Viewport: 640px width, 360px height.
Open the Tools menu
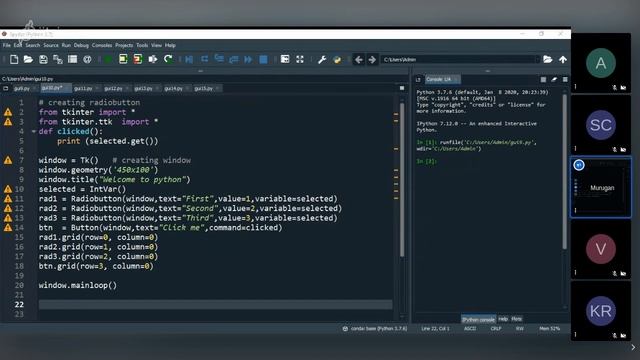(142, 45)
